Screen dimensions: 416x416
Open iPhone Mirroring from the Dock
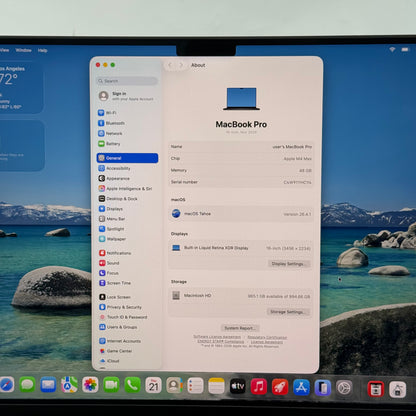point(323,388)
